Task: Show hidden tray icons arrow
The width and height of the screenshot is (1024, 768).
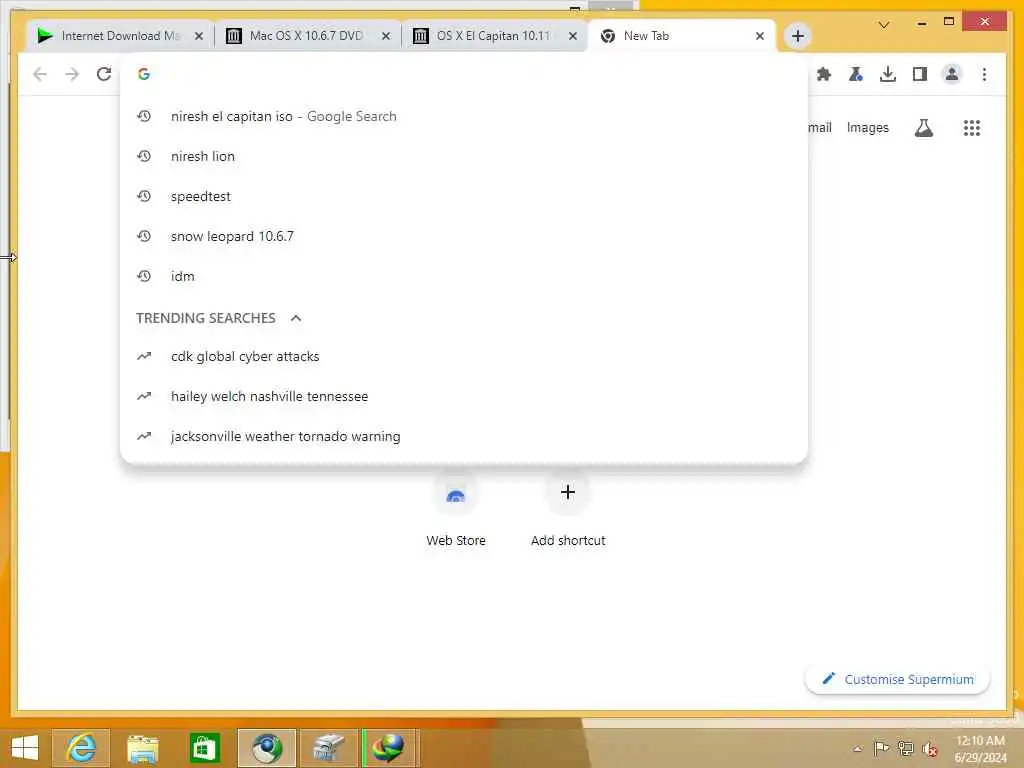Action: (x=857, y=748)
